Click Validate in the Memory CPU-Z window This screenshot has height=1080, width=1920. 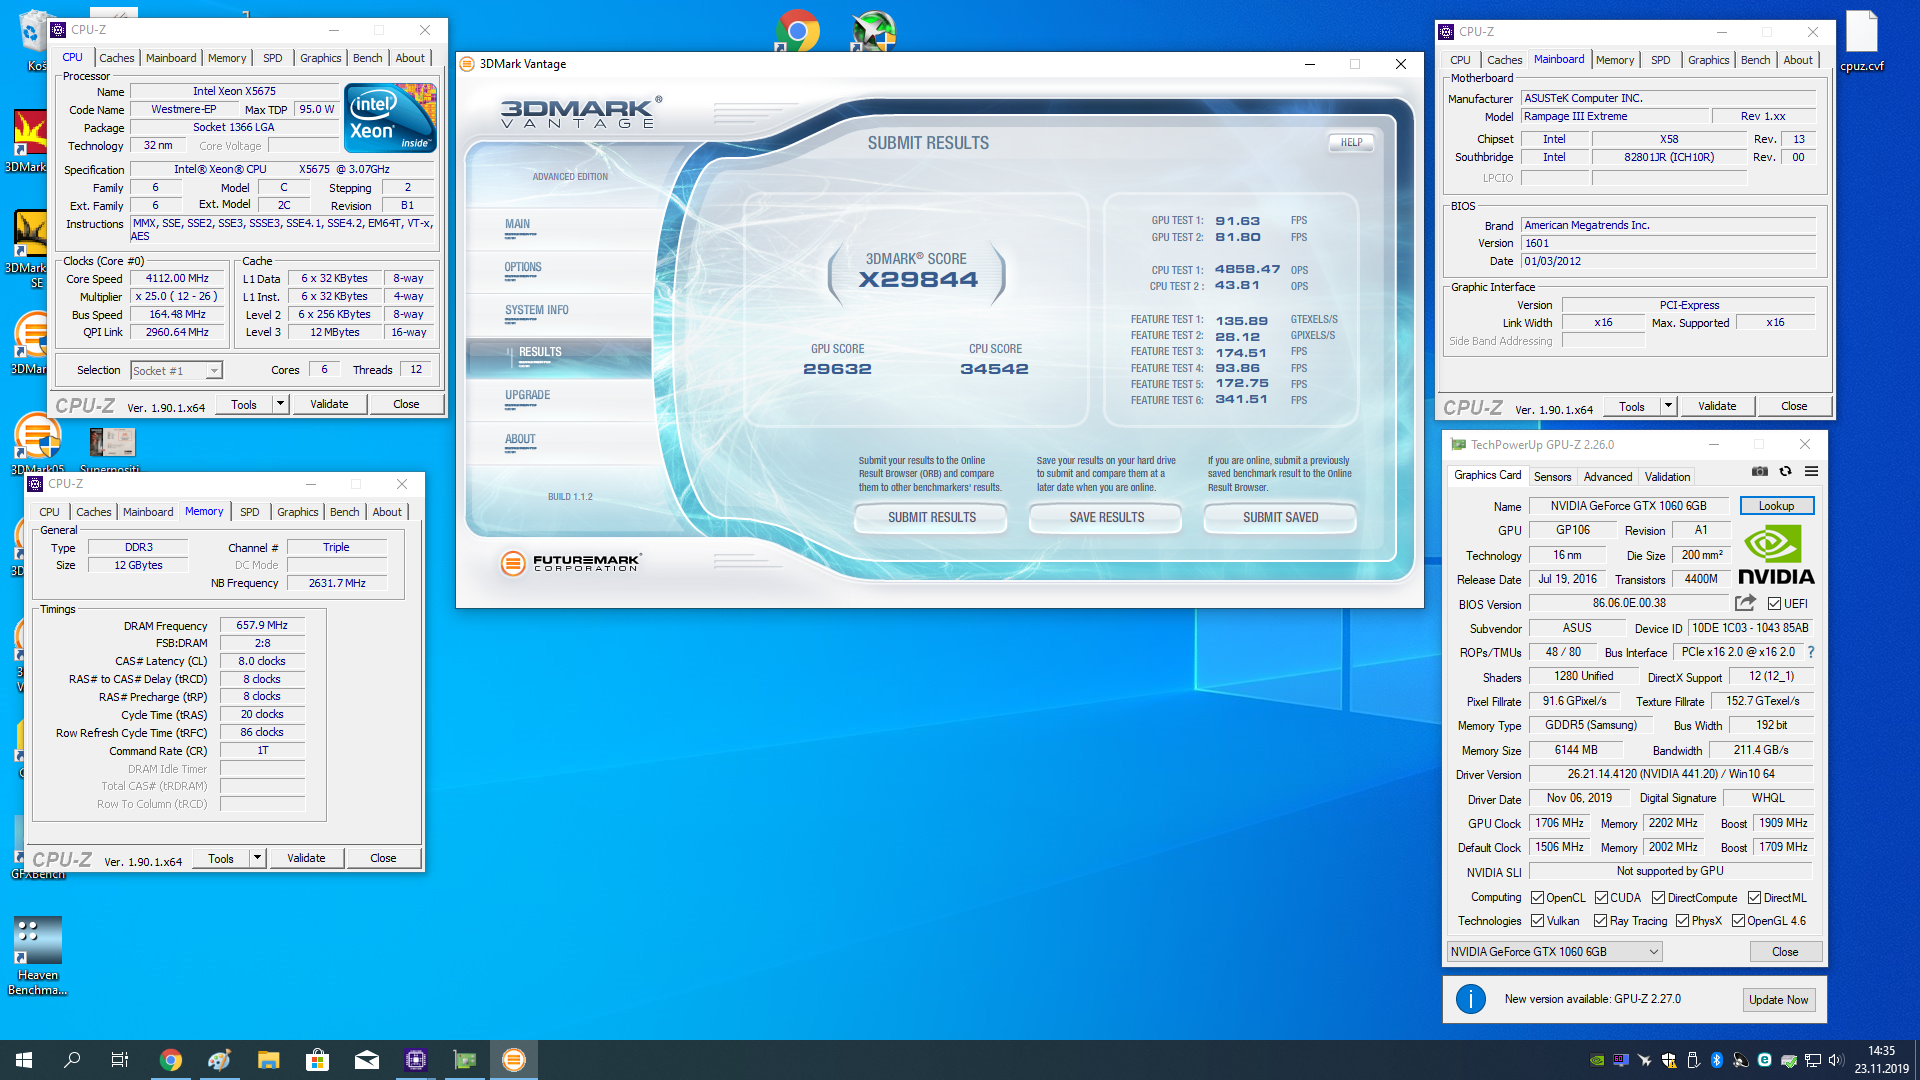(x=306, y=858)
